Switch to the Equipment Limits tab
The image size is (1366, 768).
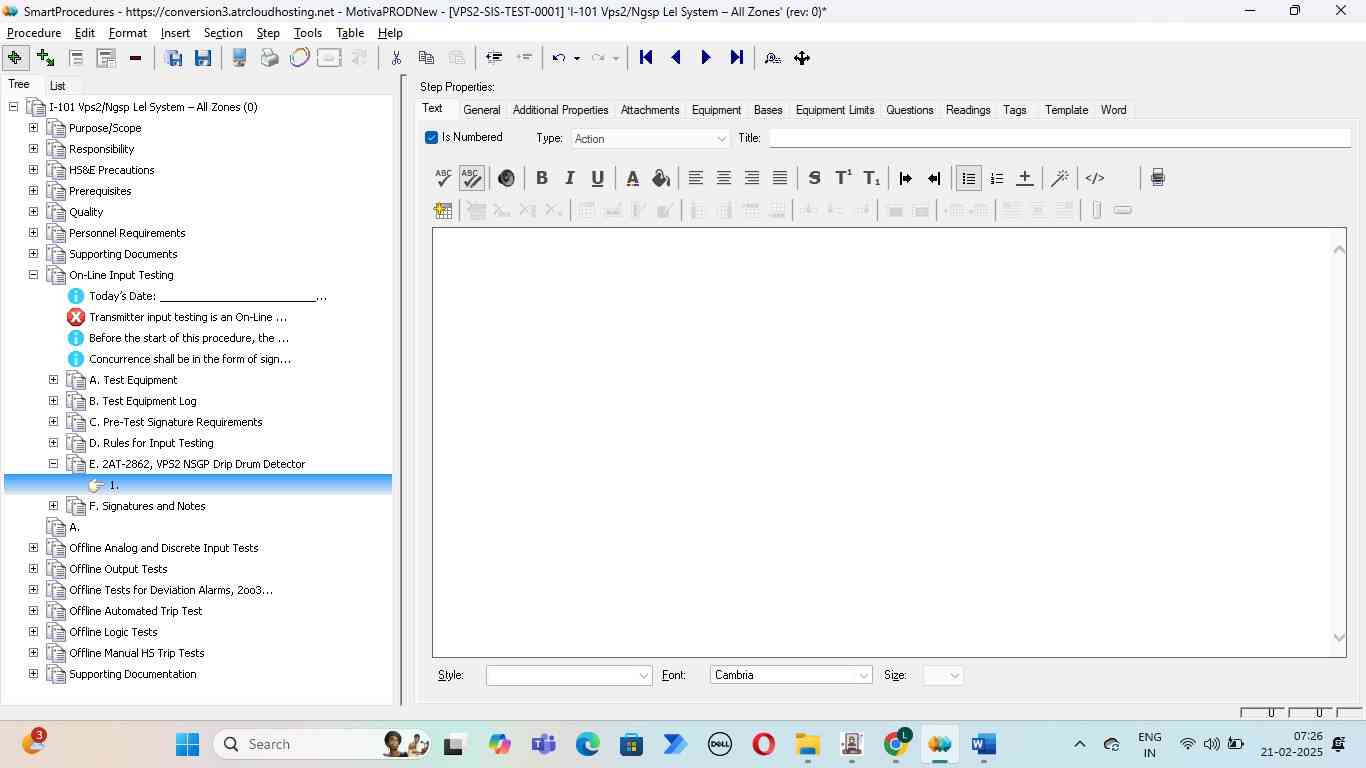click(834, 110)
